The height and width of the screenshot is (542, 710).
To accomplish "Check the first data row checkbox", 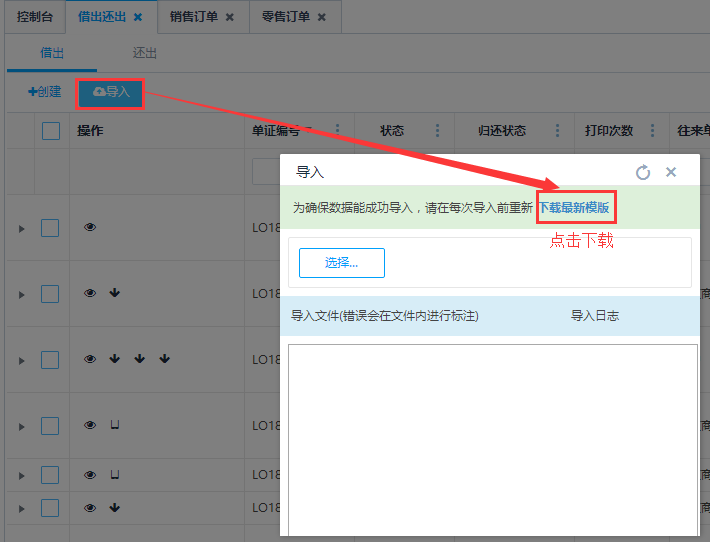I will (x=50, y=228).
